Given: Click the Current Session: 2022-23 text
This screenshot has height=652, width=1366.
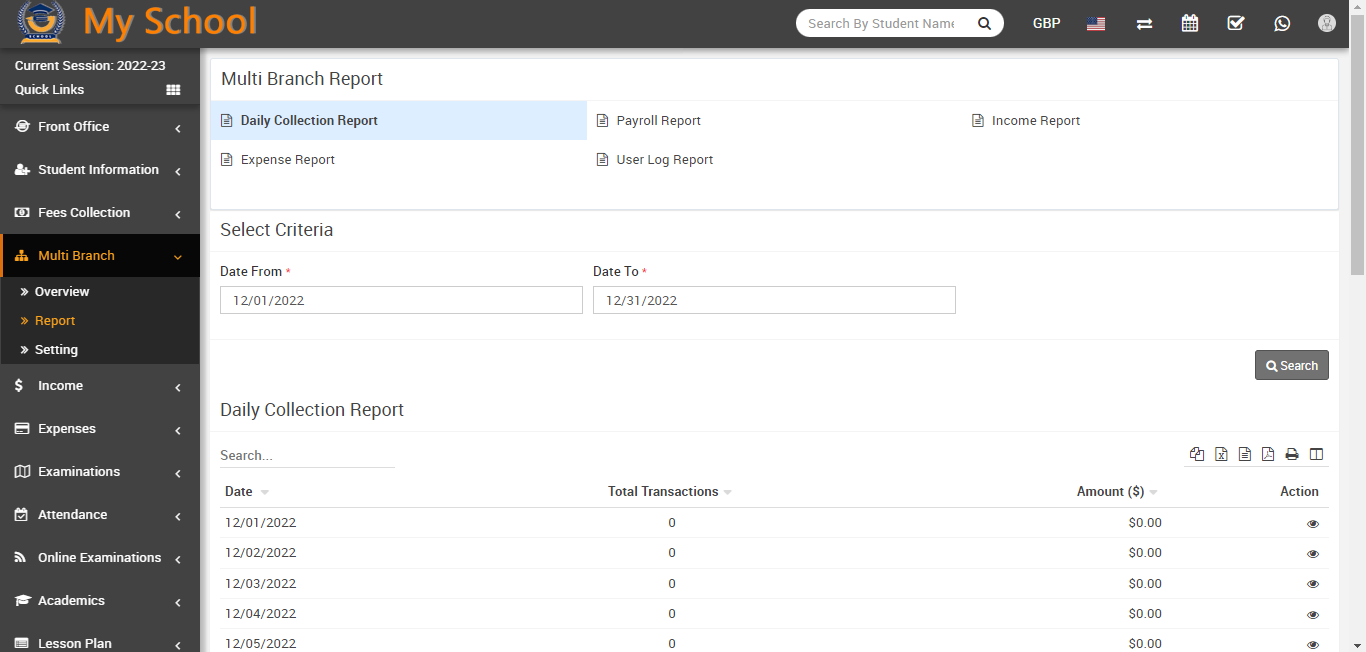Looking at the screenshot, I should pyautogui.click(x=90, y=66).
